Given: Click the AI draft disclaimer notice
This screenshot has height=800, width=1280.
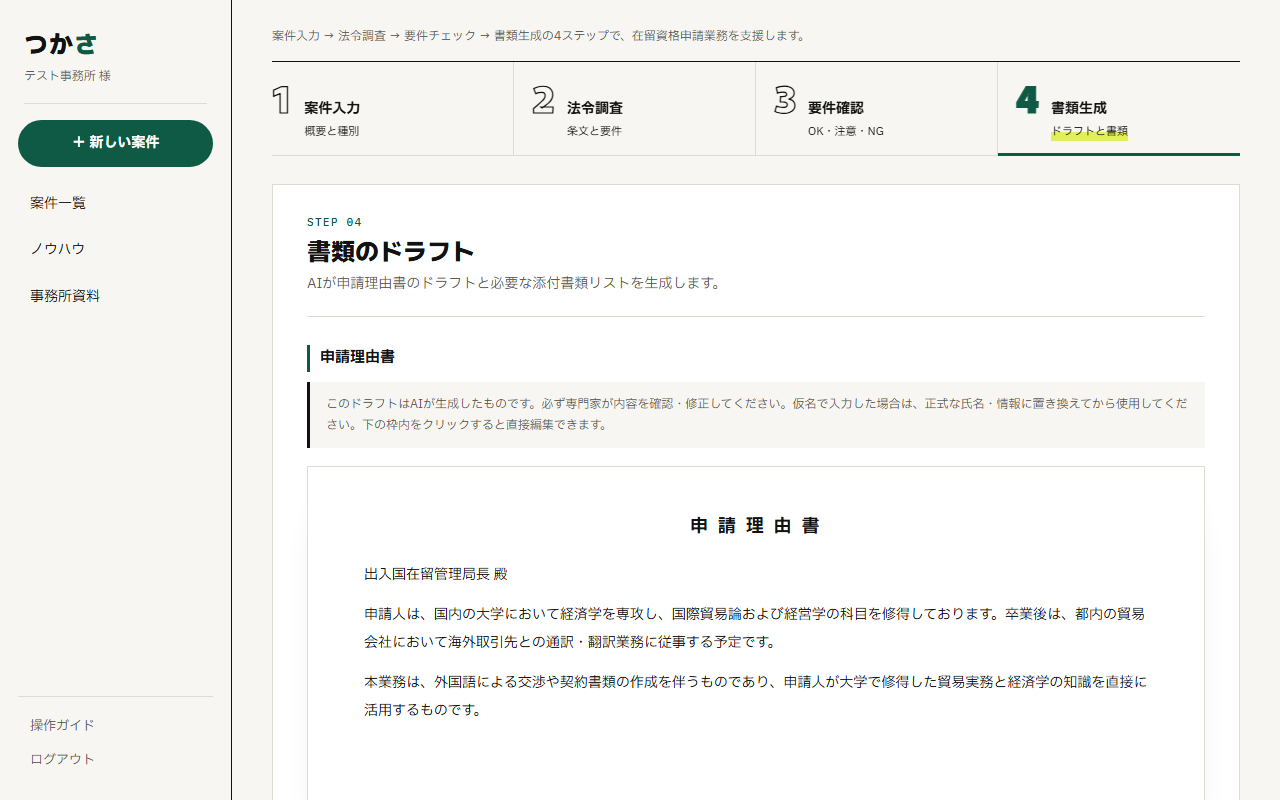Looking at the screenshot, I should (756, 415).
